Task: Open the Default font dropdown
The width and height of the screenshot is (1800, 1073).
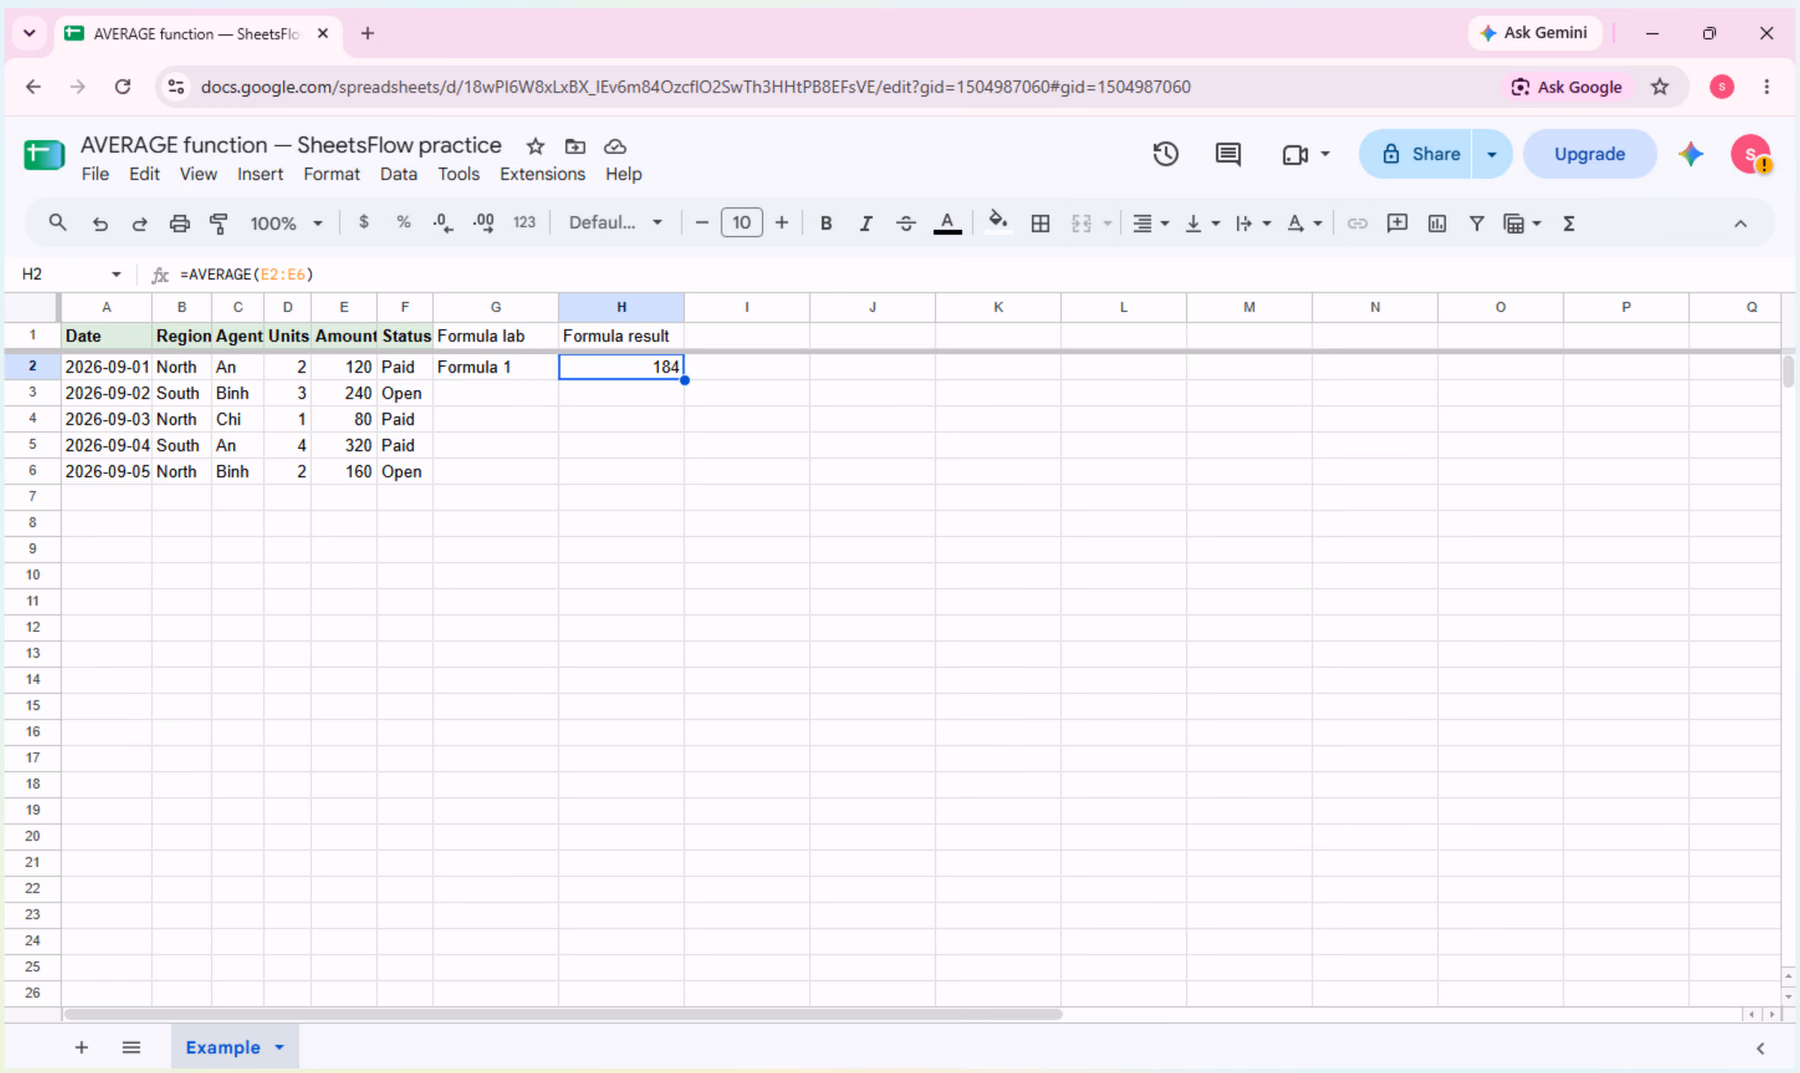Action: point(615,222)
